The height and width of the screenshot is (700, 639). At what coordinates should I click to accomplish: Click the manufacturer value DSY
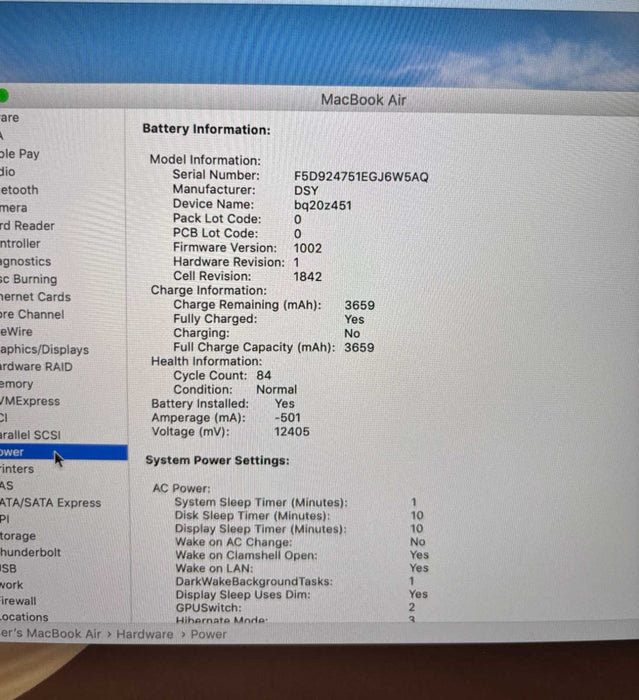[306, 191]
